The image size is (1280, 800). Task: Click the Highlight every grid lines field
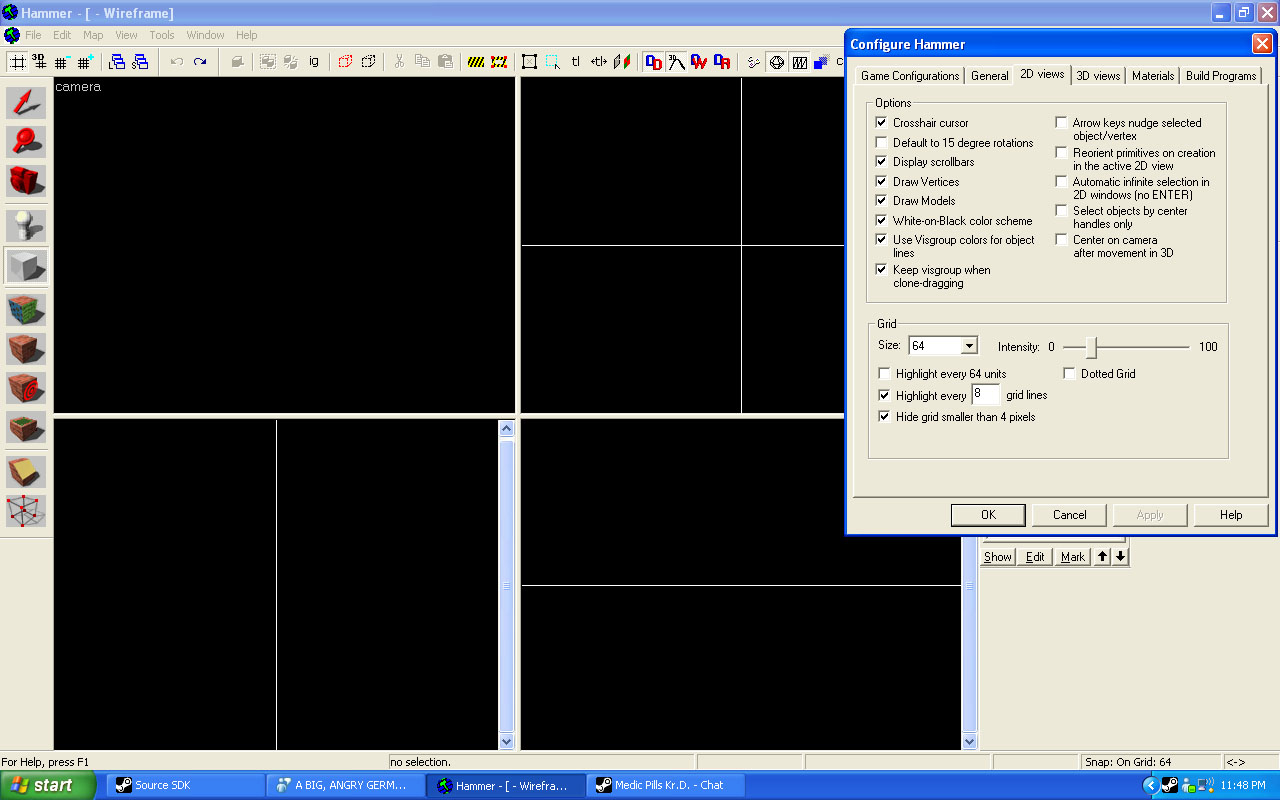[x=986, y=395]
